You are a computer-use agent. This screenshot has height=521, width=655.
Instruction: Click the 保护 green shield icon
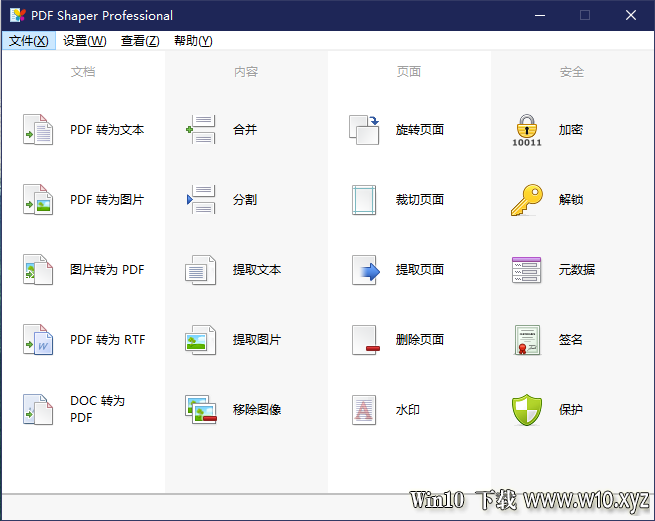point(527,409)
